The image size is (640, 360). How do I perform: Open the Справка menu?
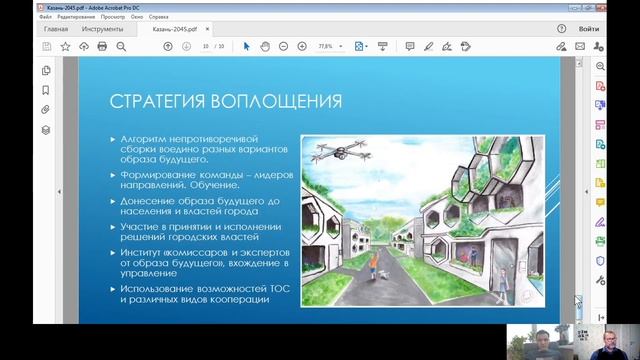[x=158, y=17]
